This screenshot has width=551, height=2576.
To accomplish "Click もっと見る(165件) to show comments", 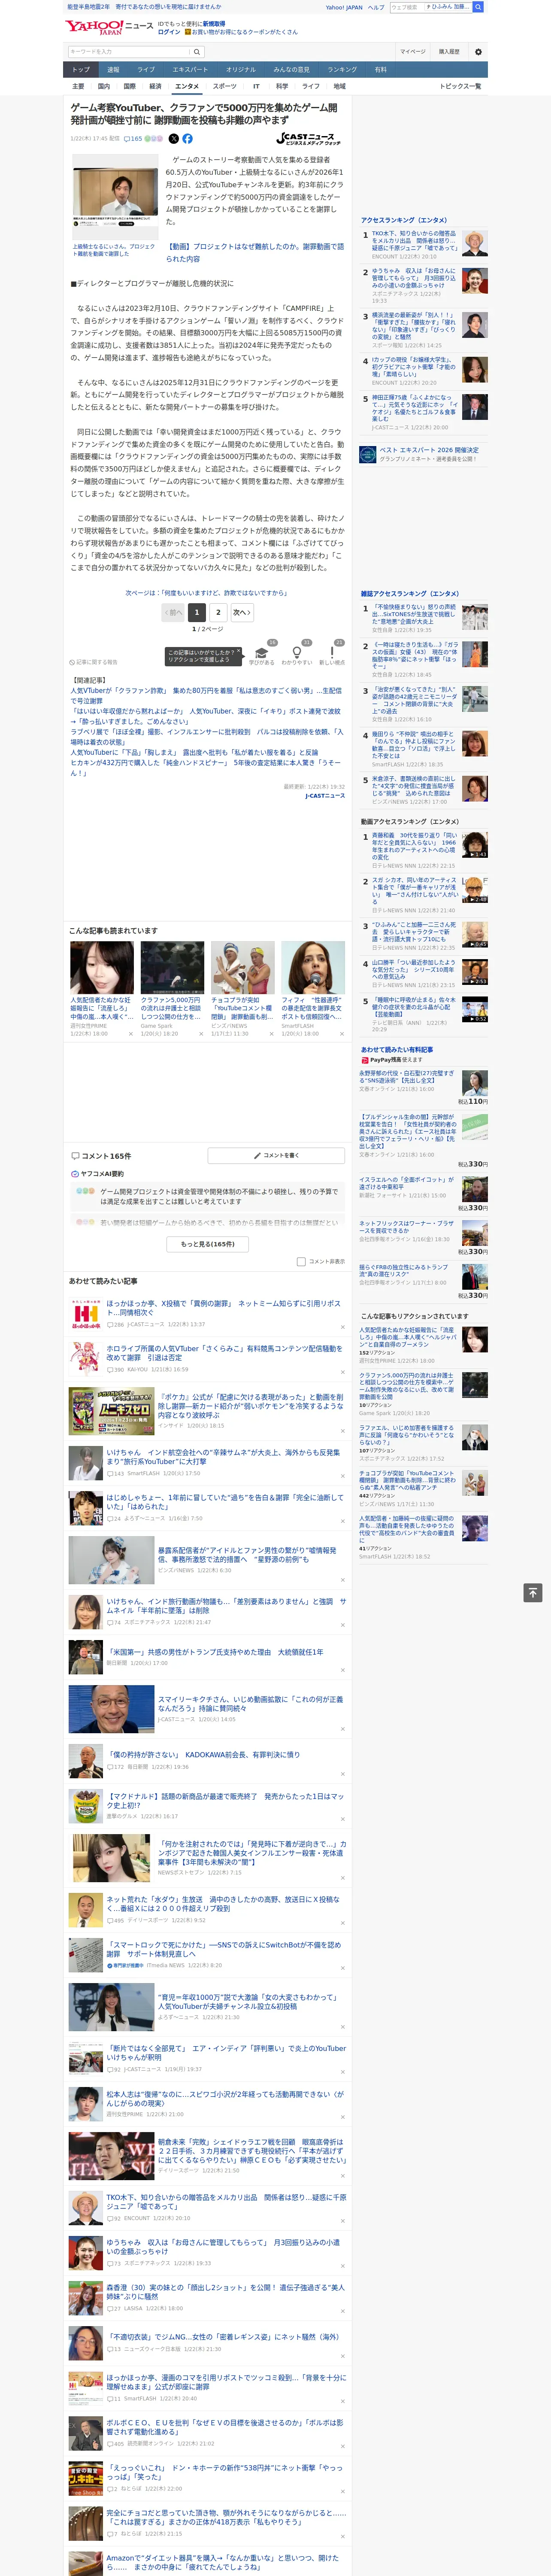I will click(208, 1244).
